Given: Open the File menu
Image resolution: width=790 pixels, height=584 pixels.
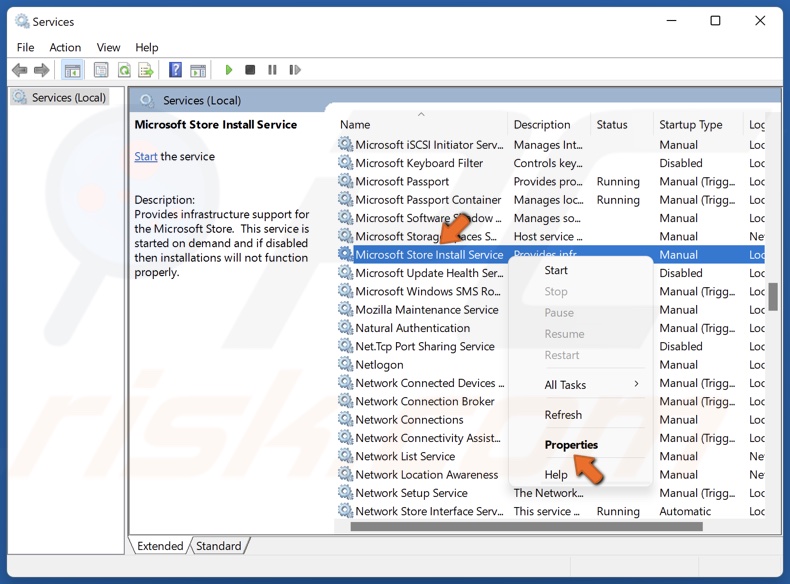Looking at the screenshot, I should pyautogui.click(x=25, y=47).
